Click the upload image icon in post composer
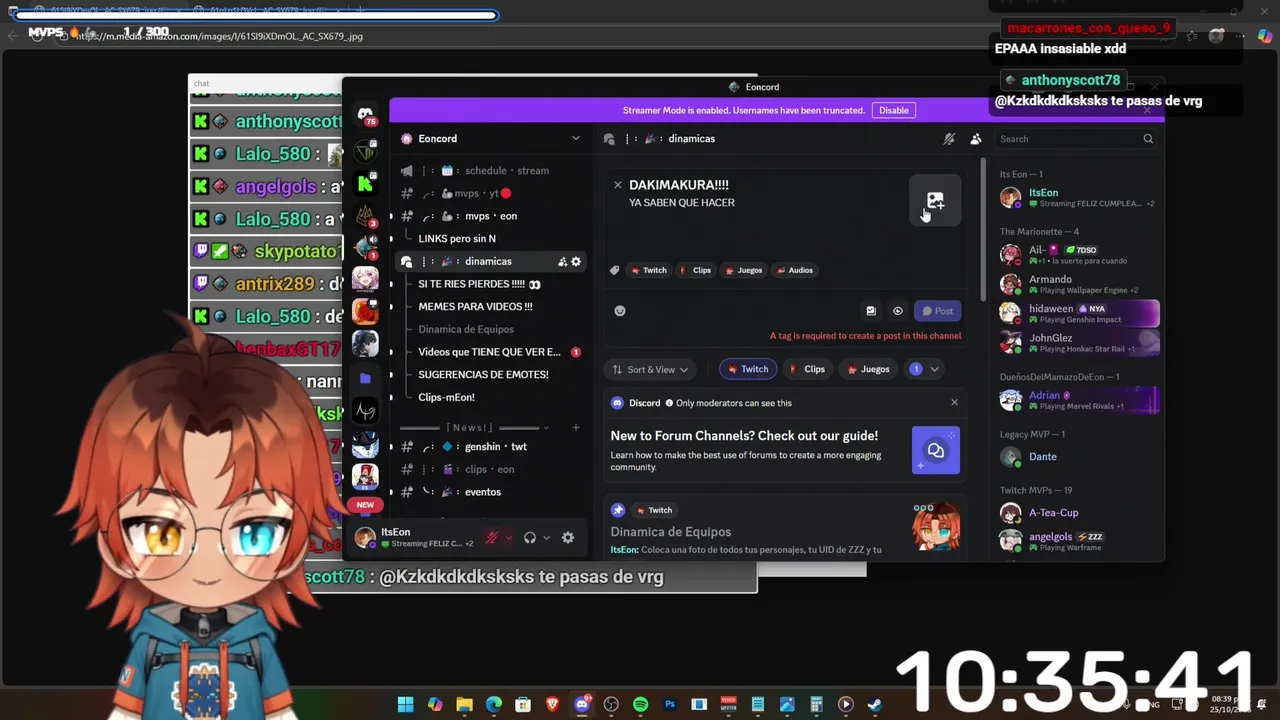Image resolution: width=1280 pixels, height=720 pixels. [x=935, y=200]
